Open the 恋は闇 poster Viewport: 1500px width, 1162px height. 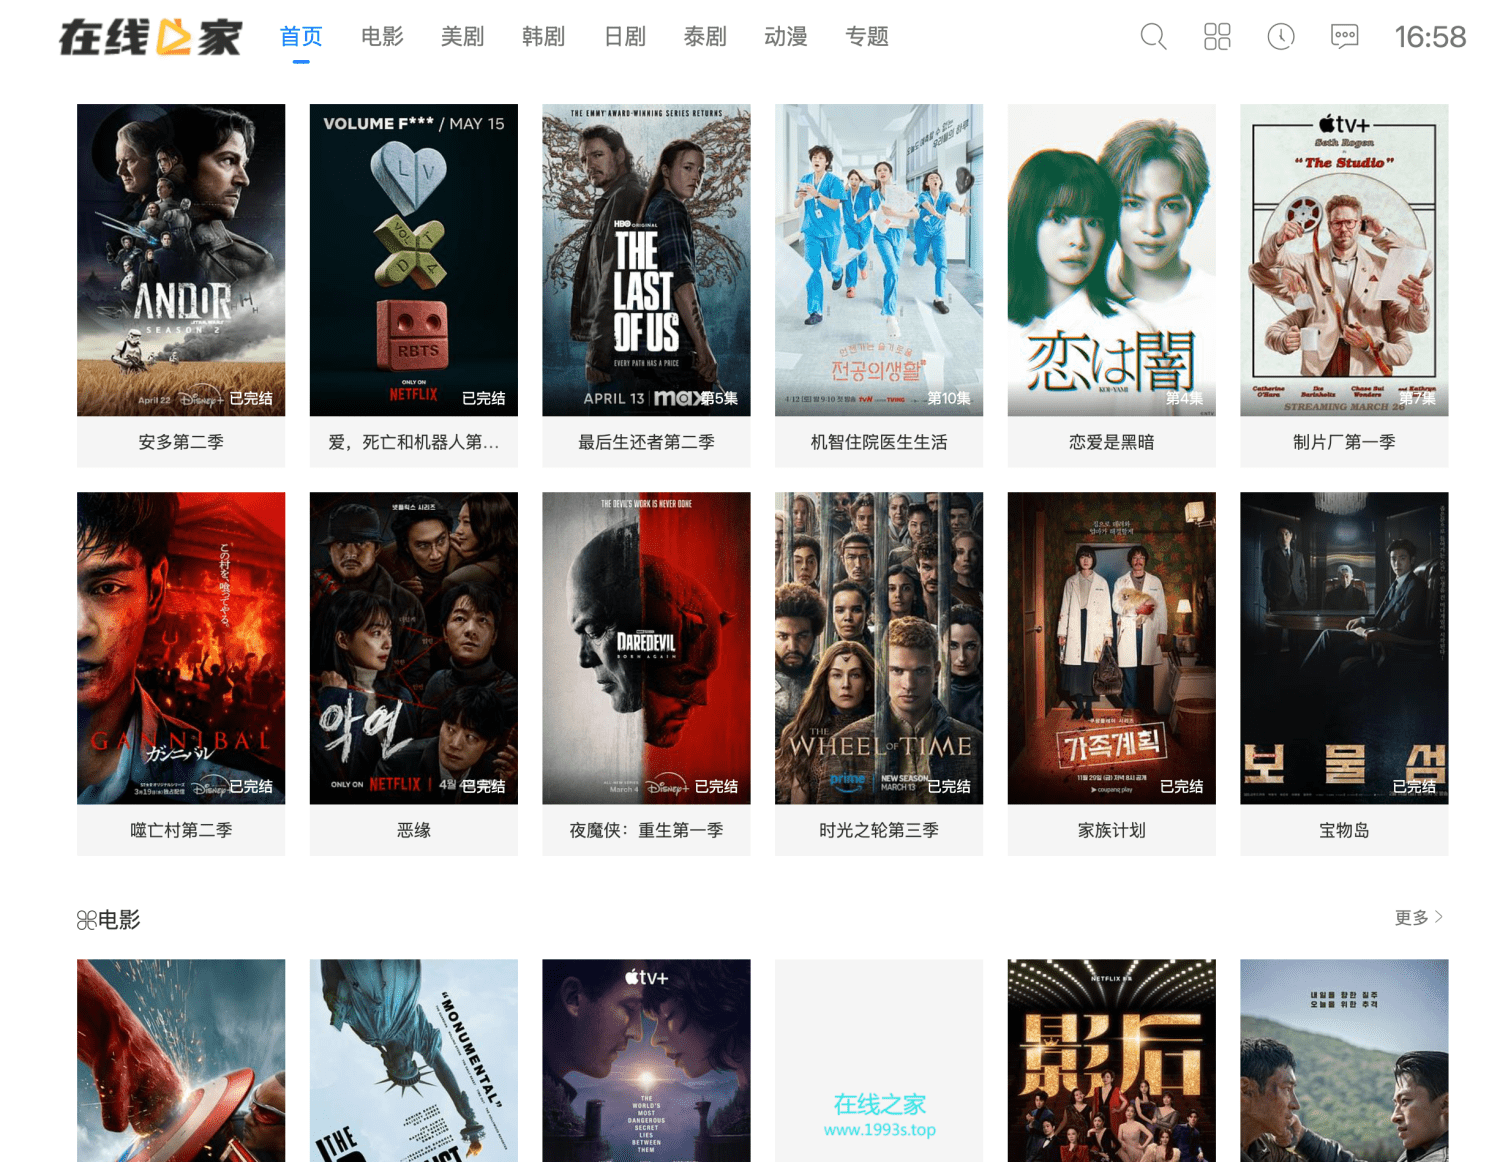pos(1112,260)
